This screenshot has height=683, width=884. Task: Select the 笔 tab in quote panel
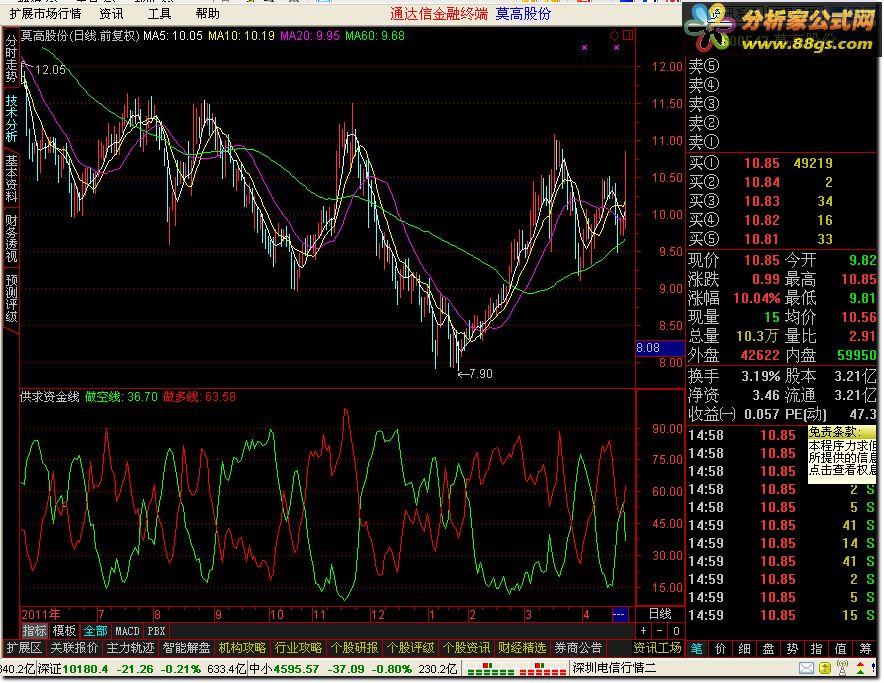pos(696,649)
